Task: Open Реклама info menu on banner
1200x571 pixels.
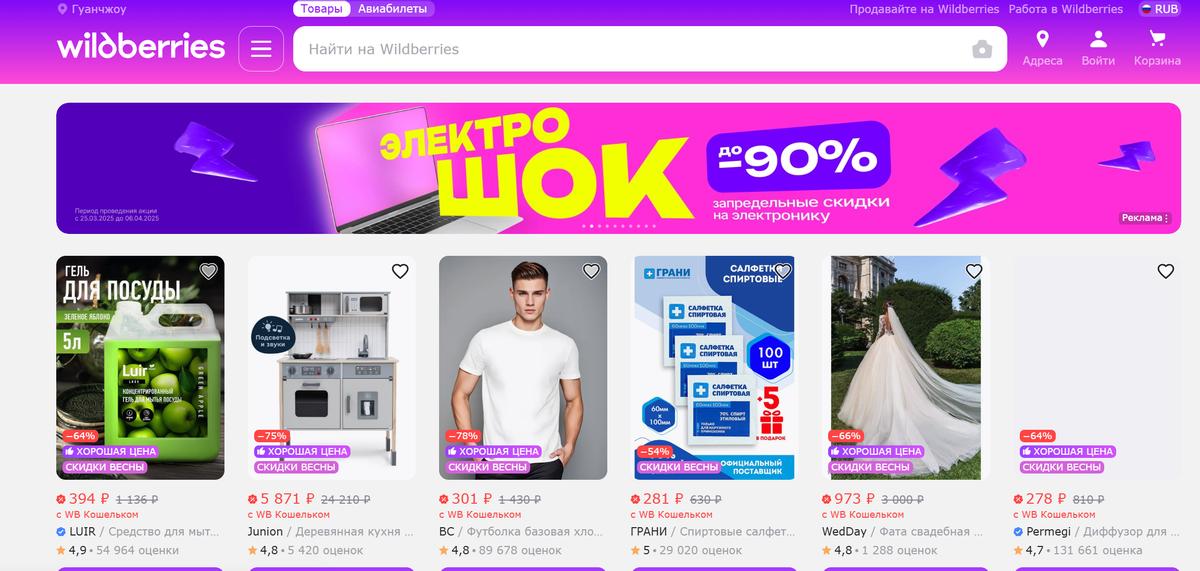Action: pyautogui.click(x=1143, y=218)
